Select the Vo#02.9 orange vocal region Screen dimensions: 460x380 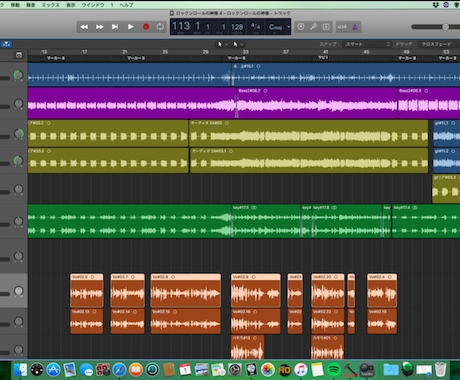[256, 291]
